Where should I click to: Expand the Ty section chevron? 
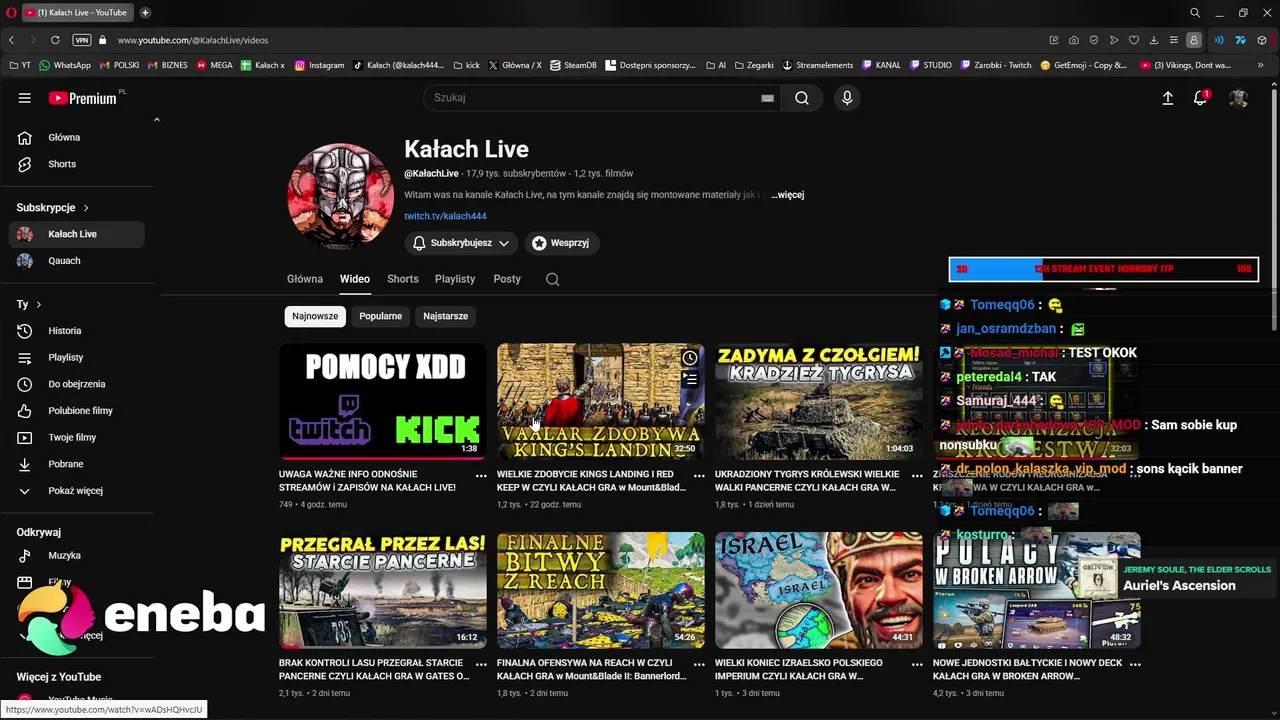click(39, 304)
